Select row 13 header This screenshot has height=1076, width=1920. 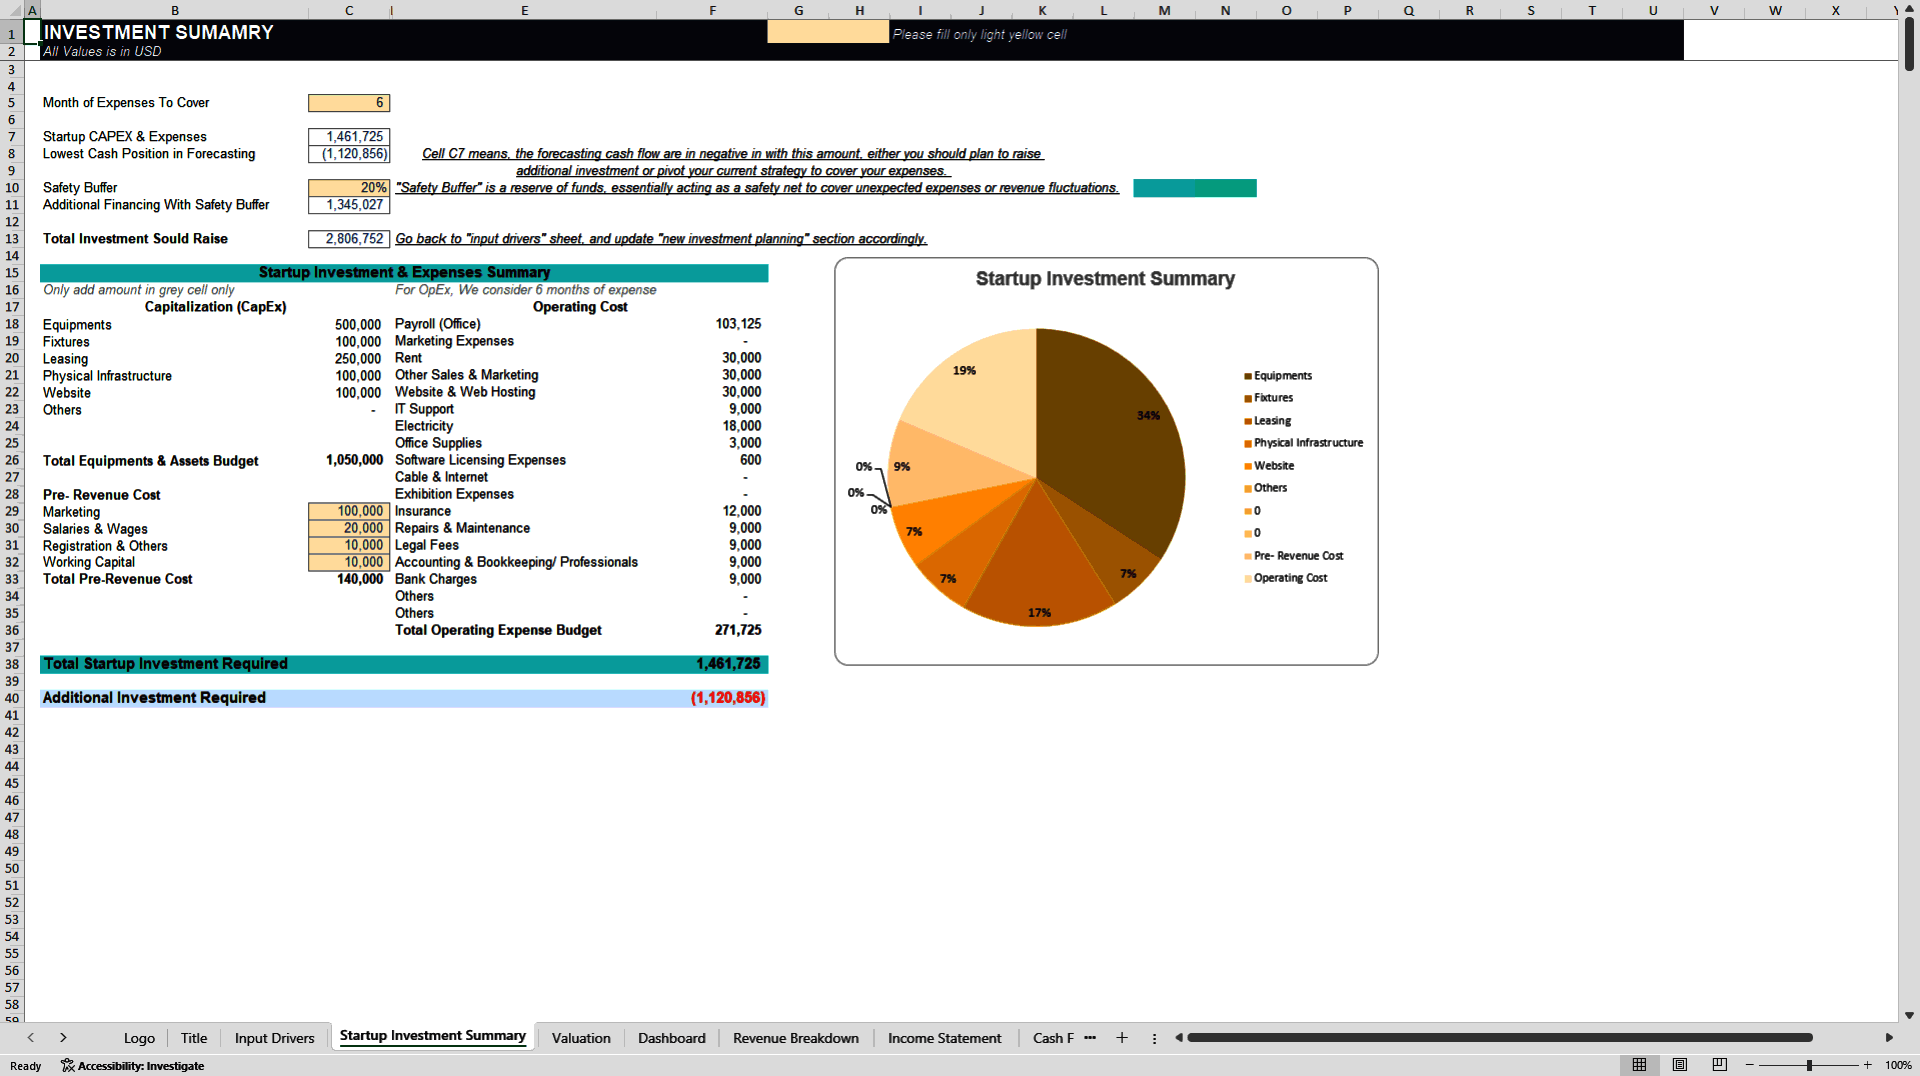[x=12, y=239]
